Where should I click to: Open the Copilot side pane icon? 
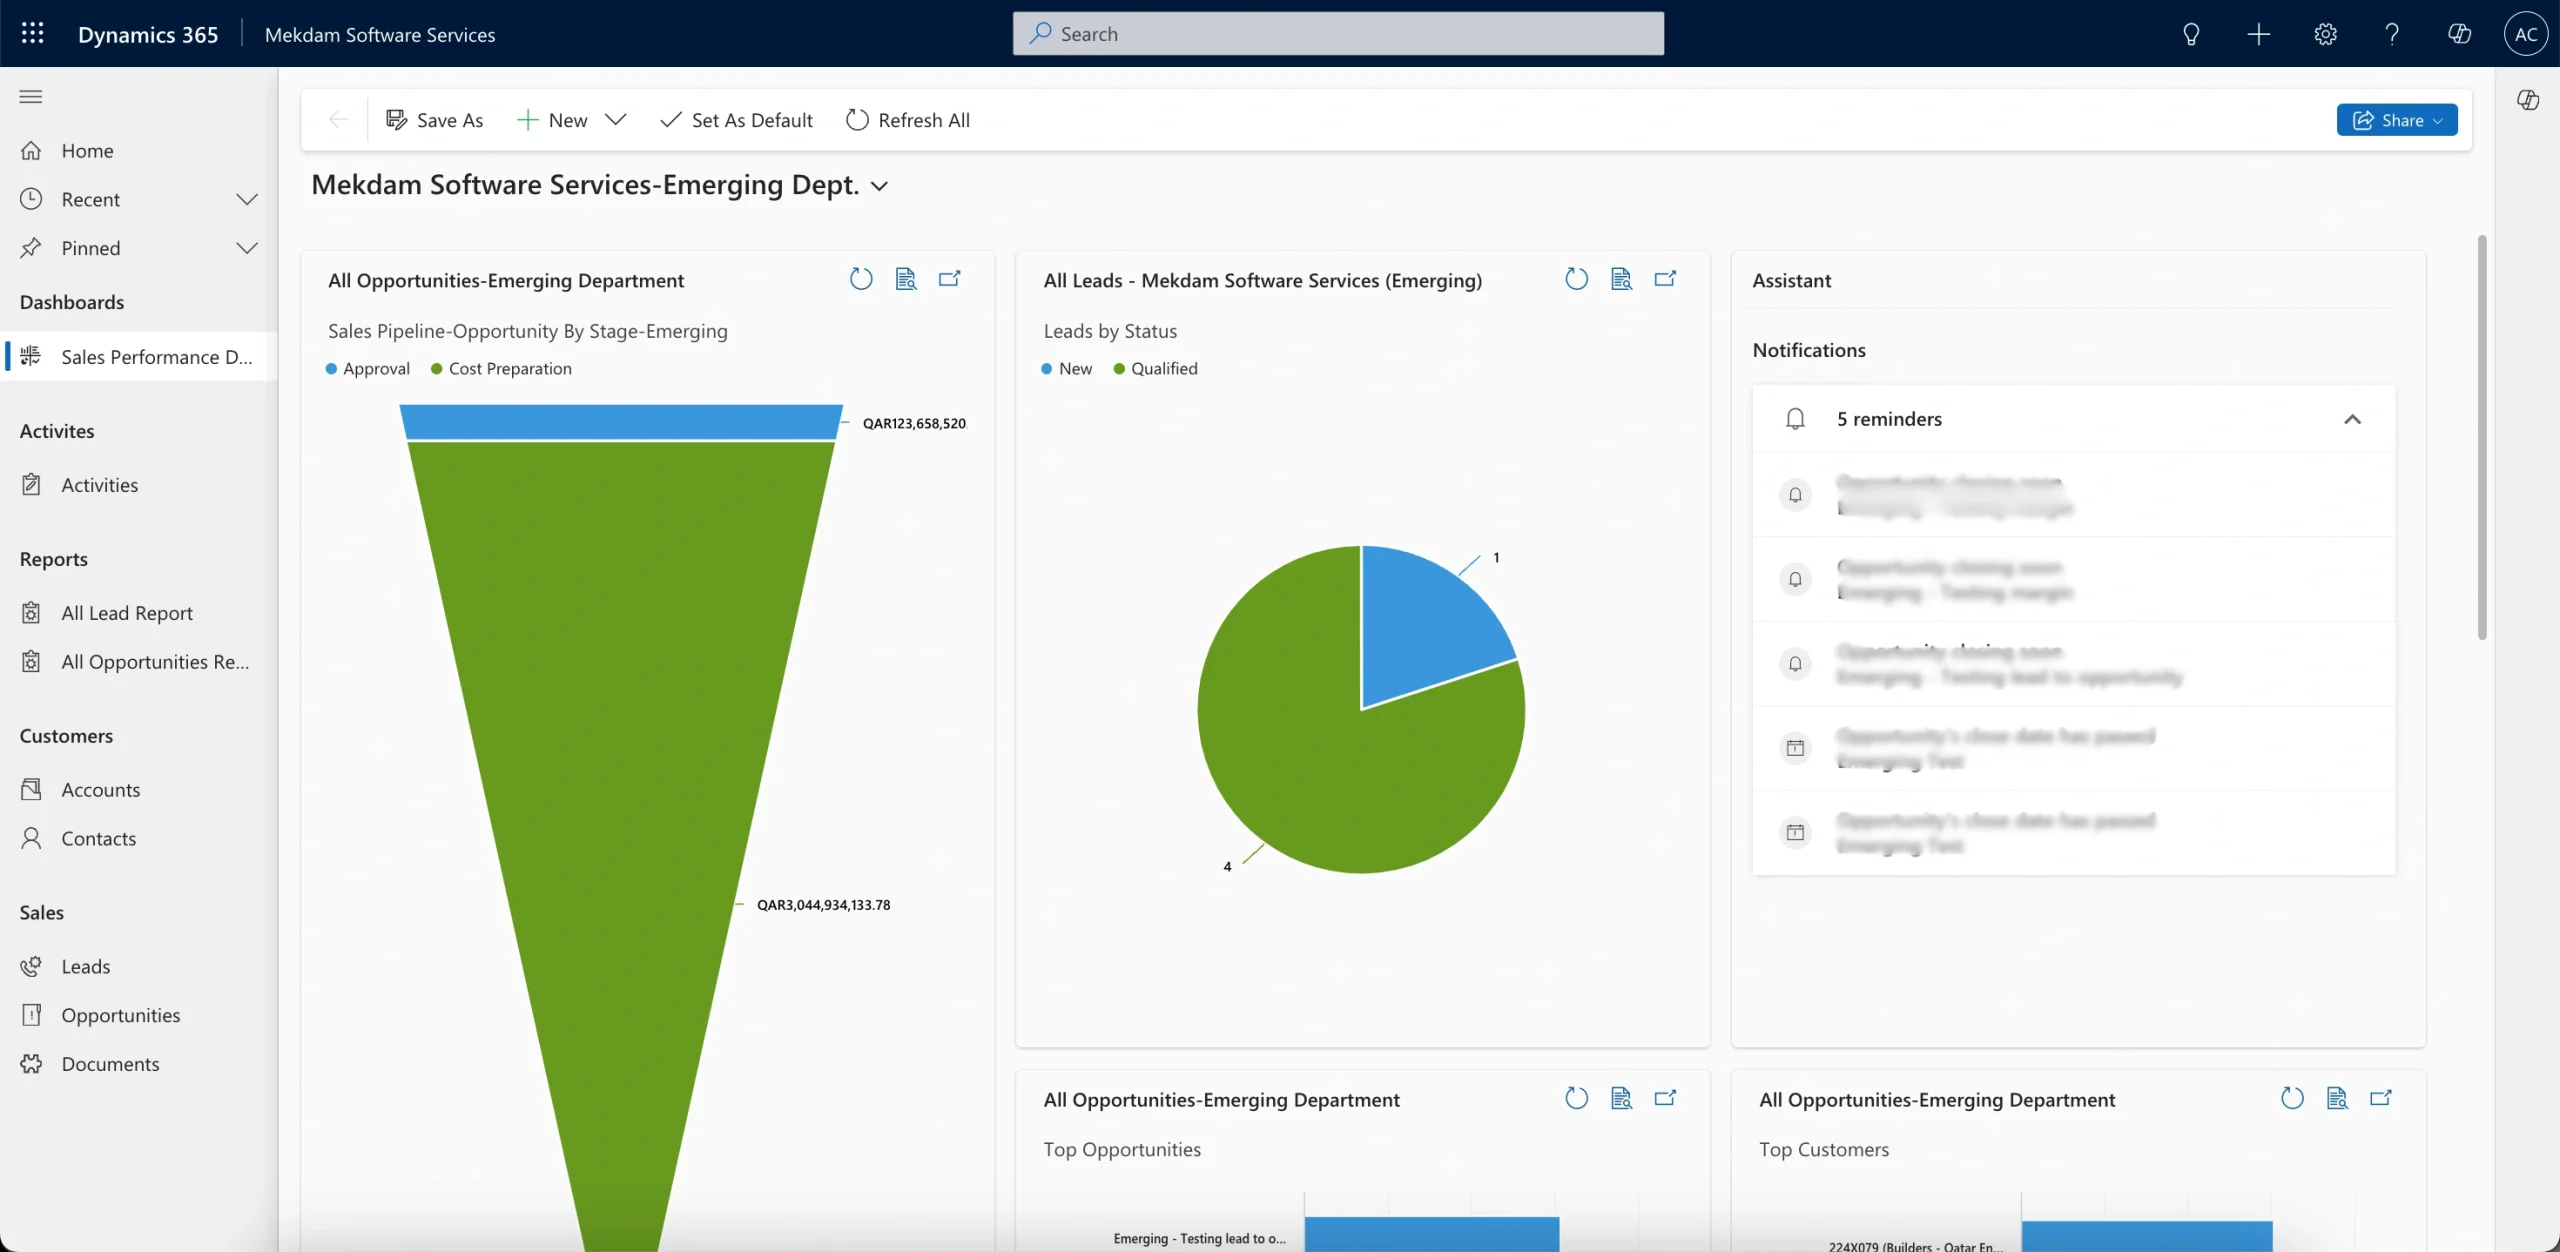pos(2528,99)
